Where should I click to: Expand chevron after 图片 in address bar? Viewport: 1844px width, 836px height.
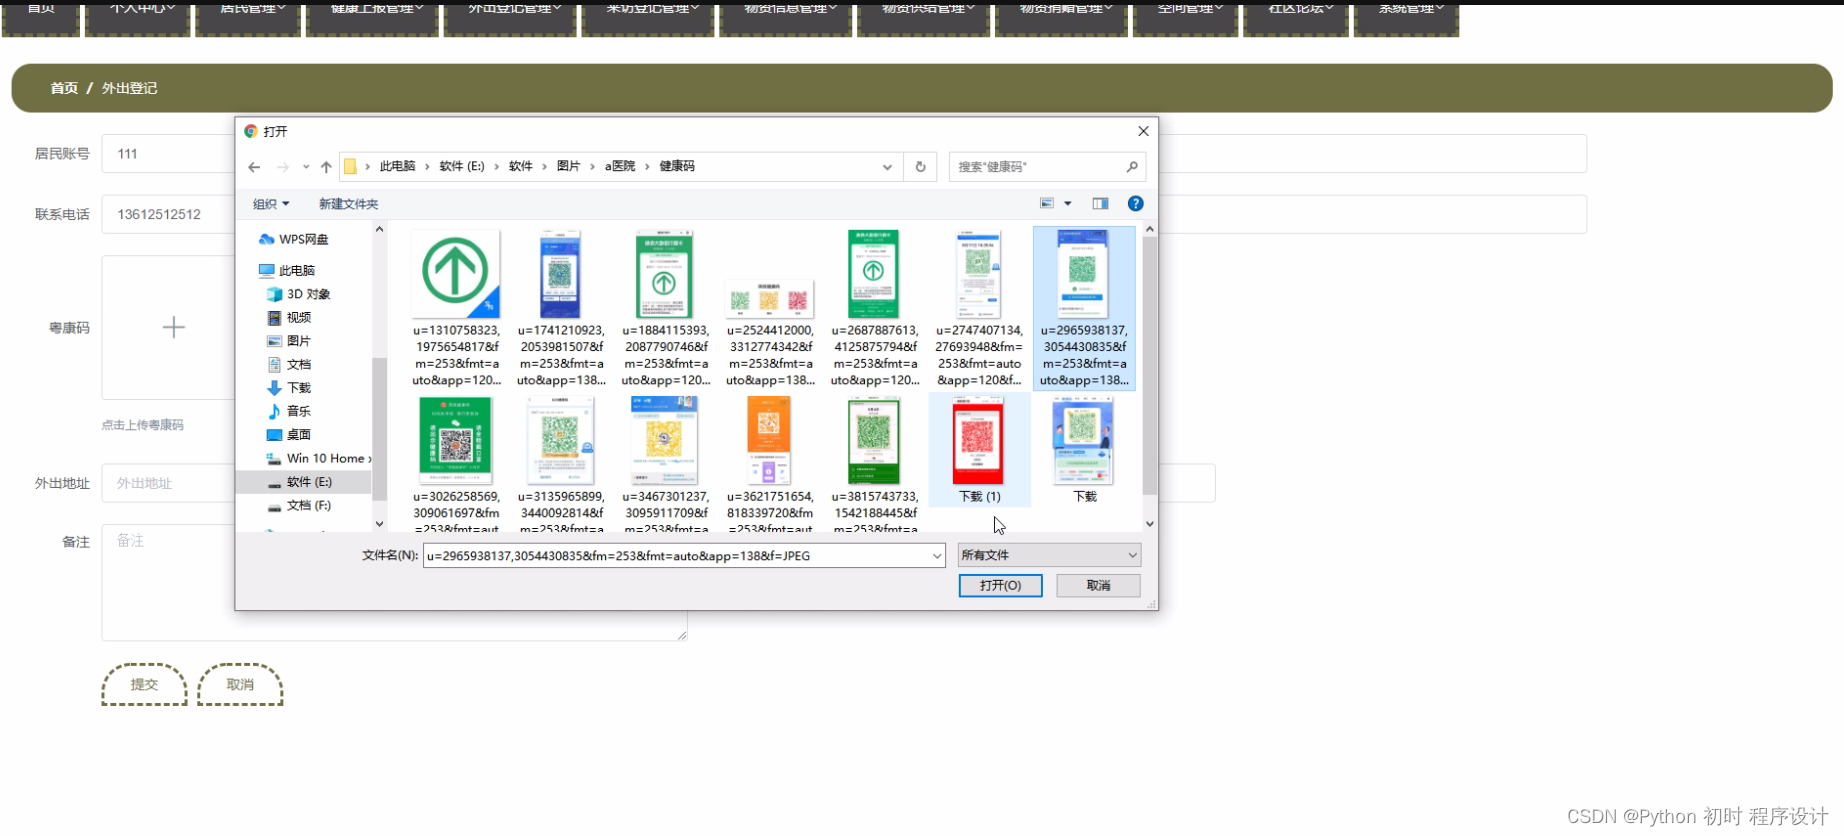pos(592,167)
